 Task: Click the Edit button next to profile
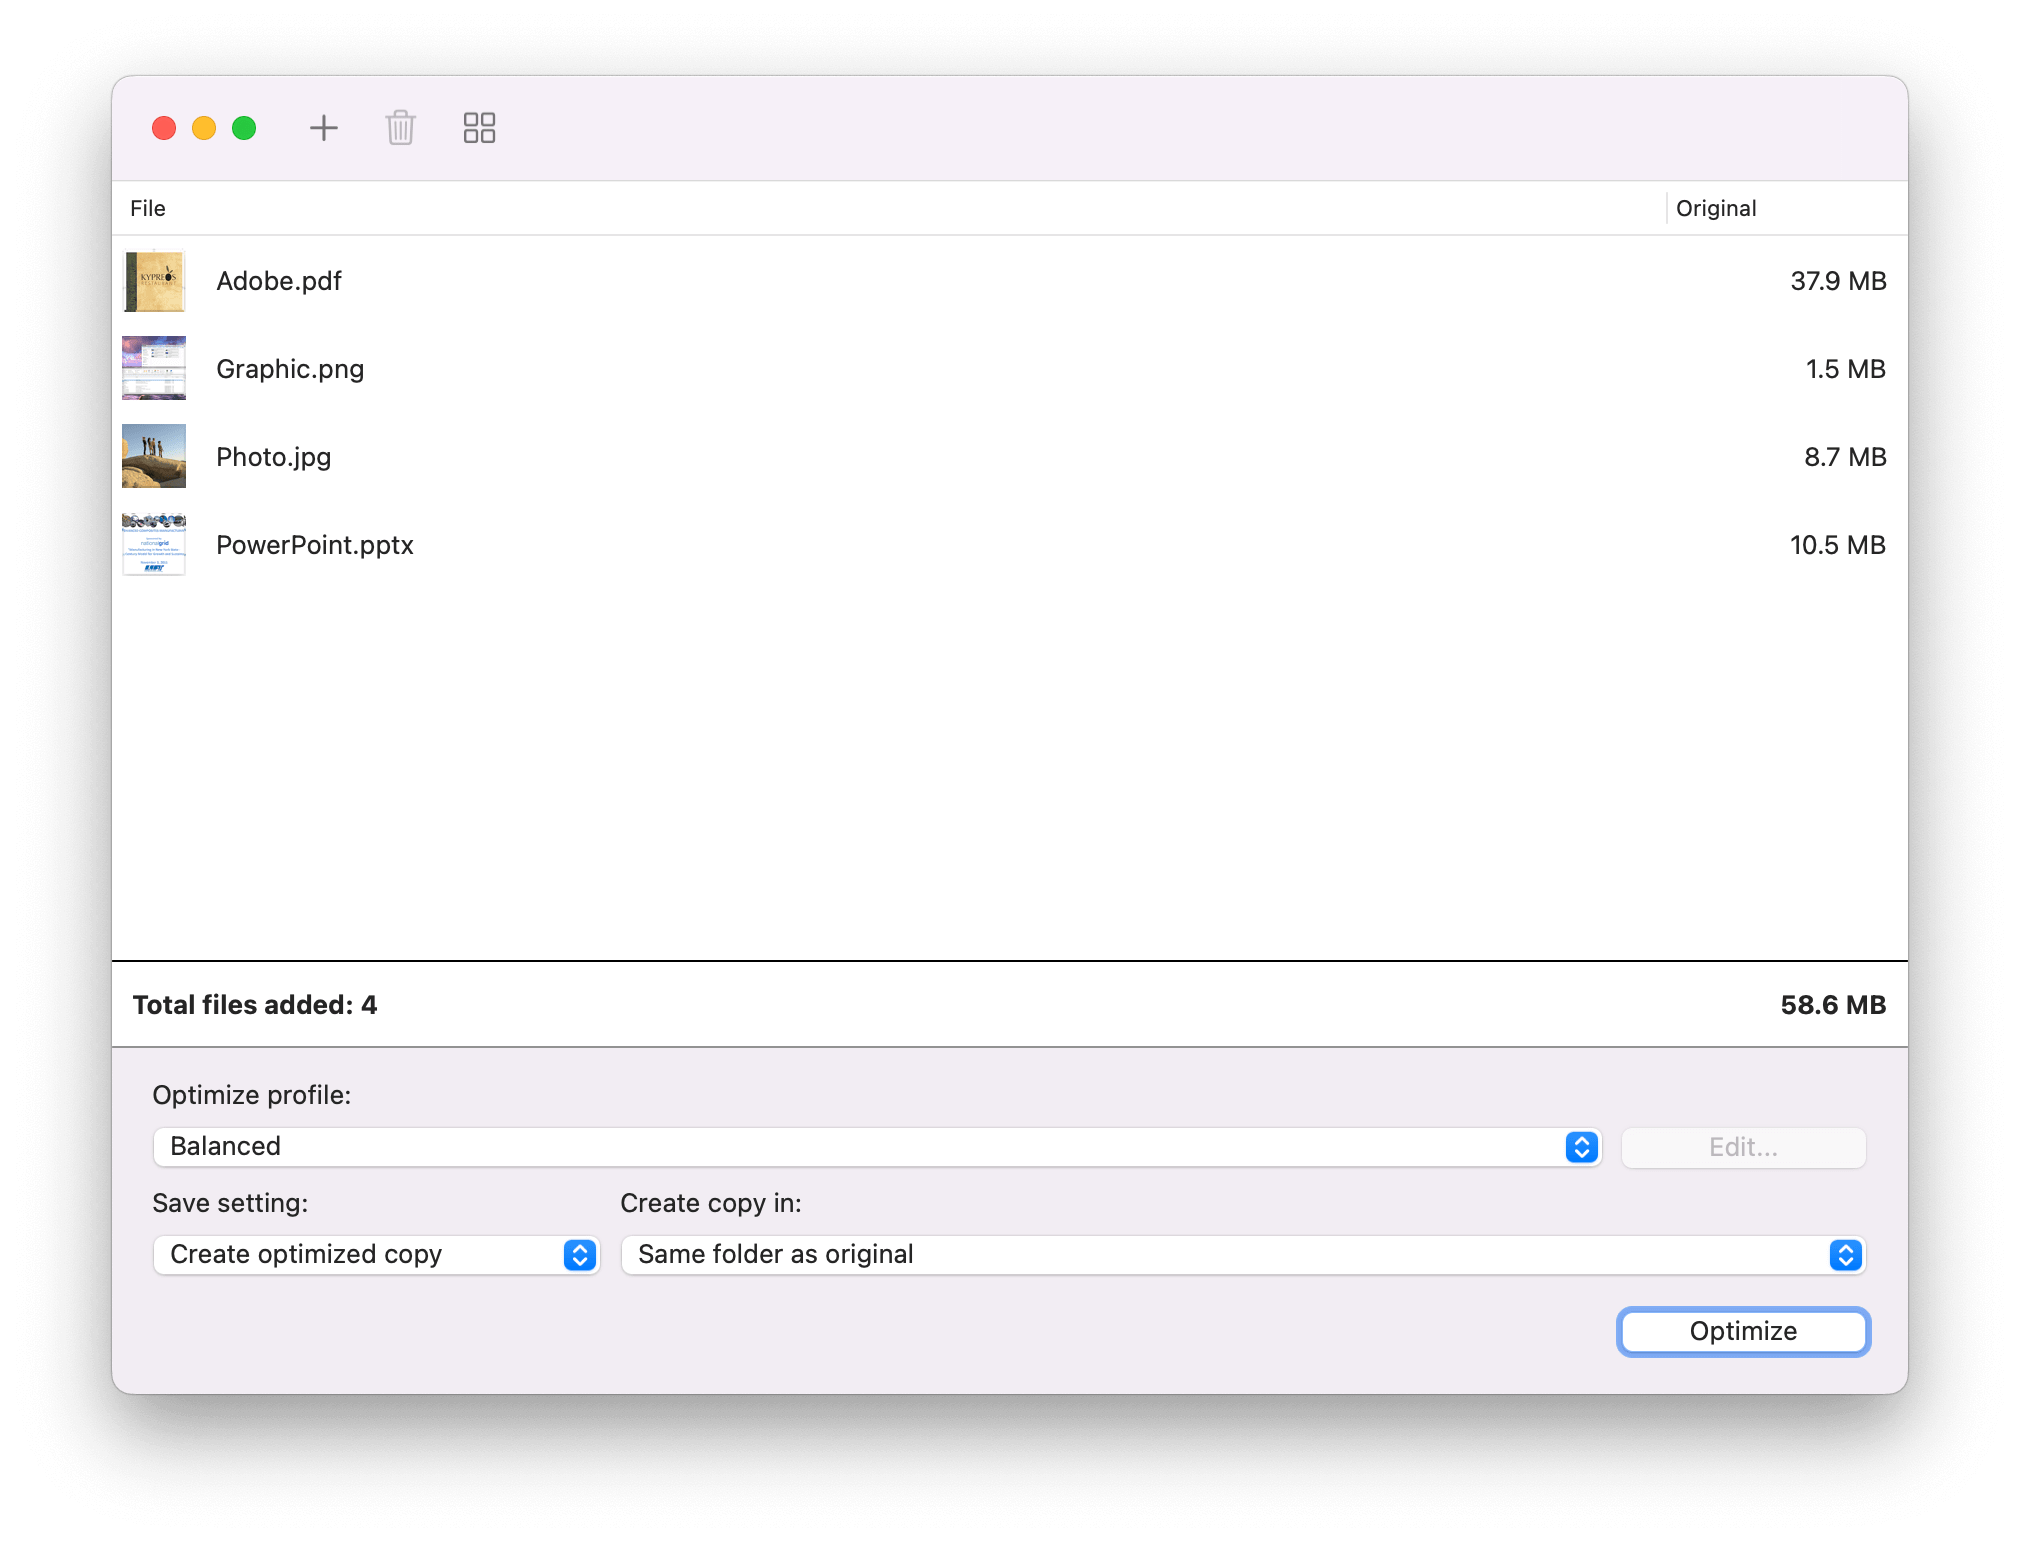[x=1742, y=1147]
